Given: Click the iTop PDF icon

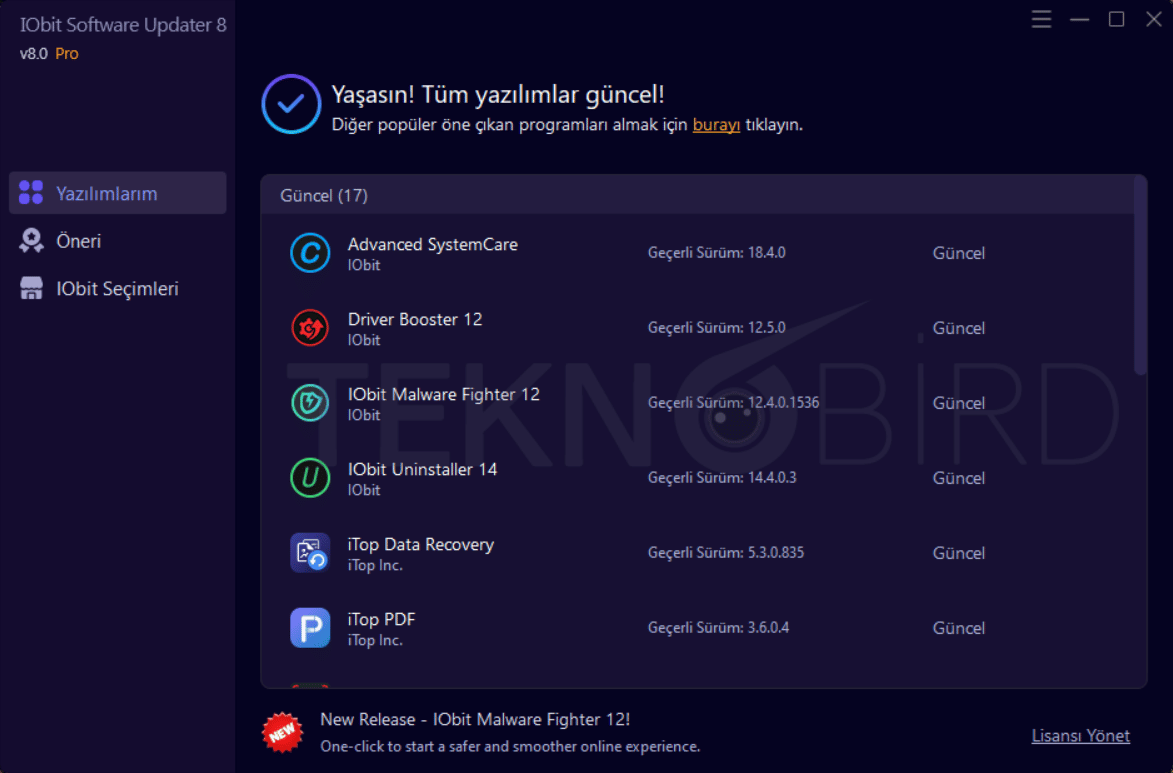Looking at the screenshot, I should tap(310, 627).
